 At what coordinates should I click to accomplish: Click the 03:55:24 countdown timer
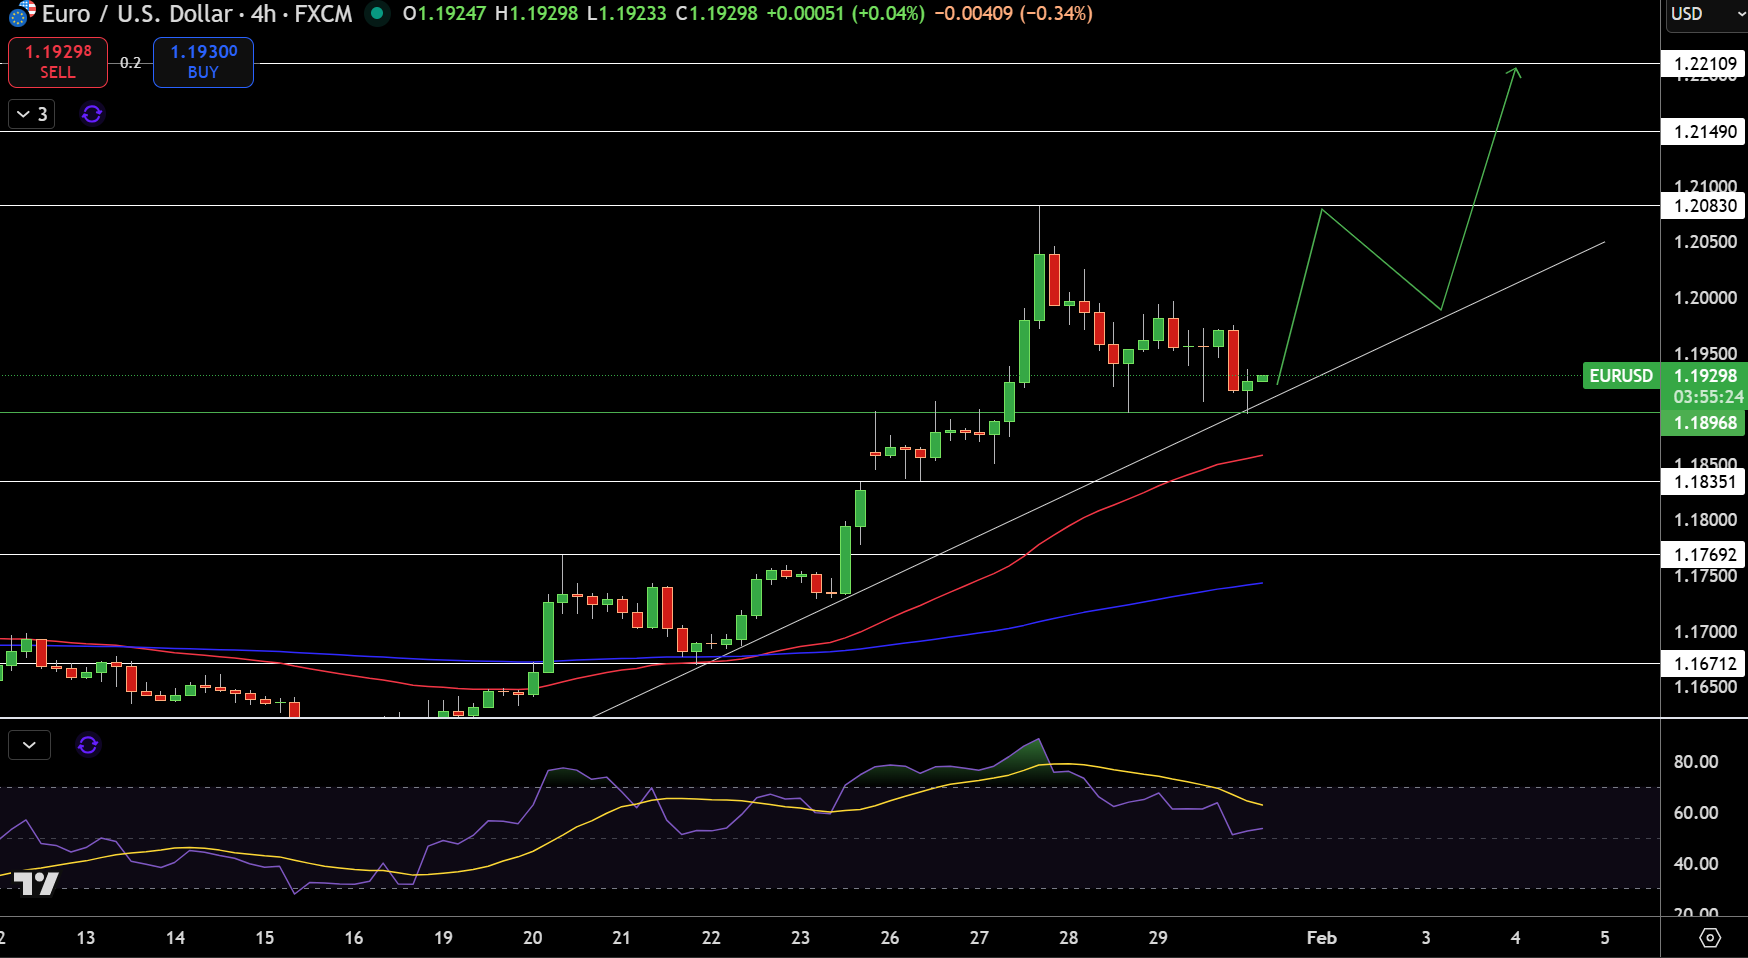(1708, 397)
